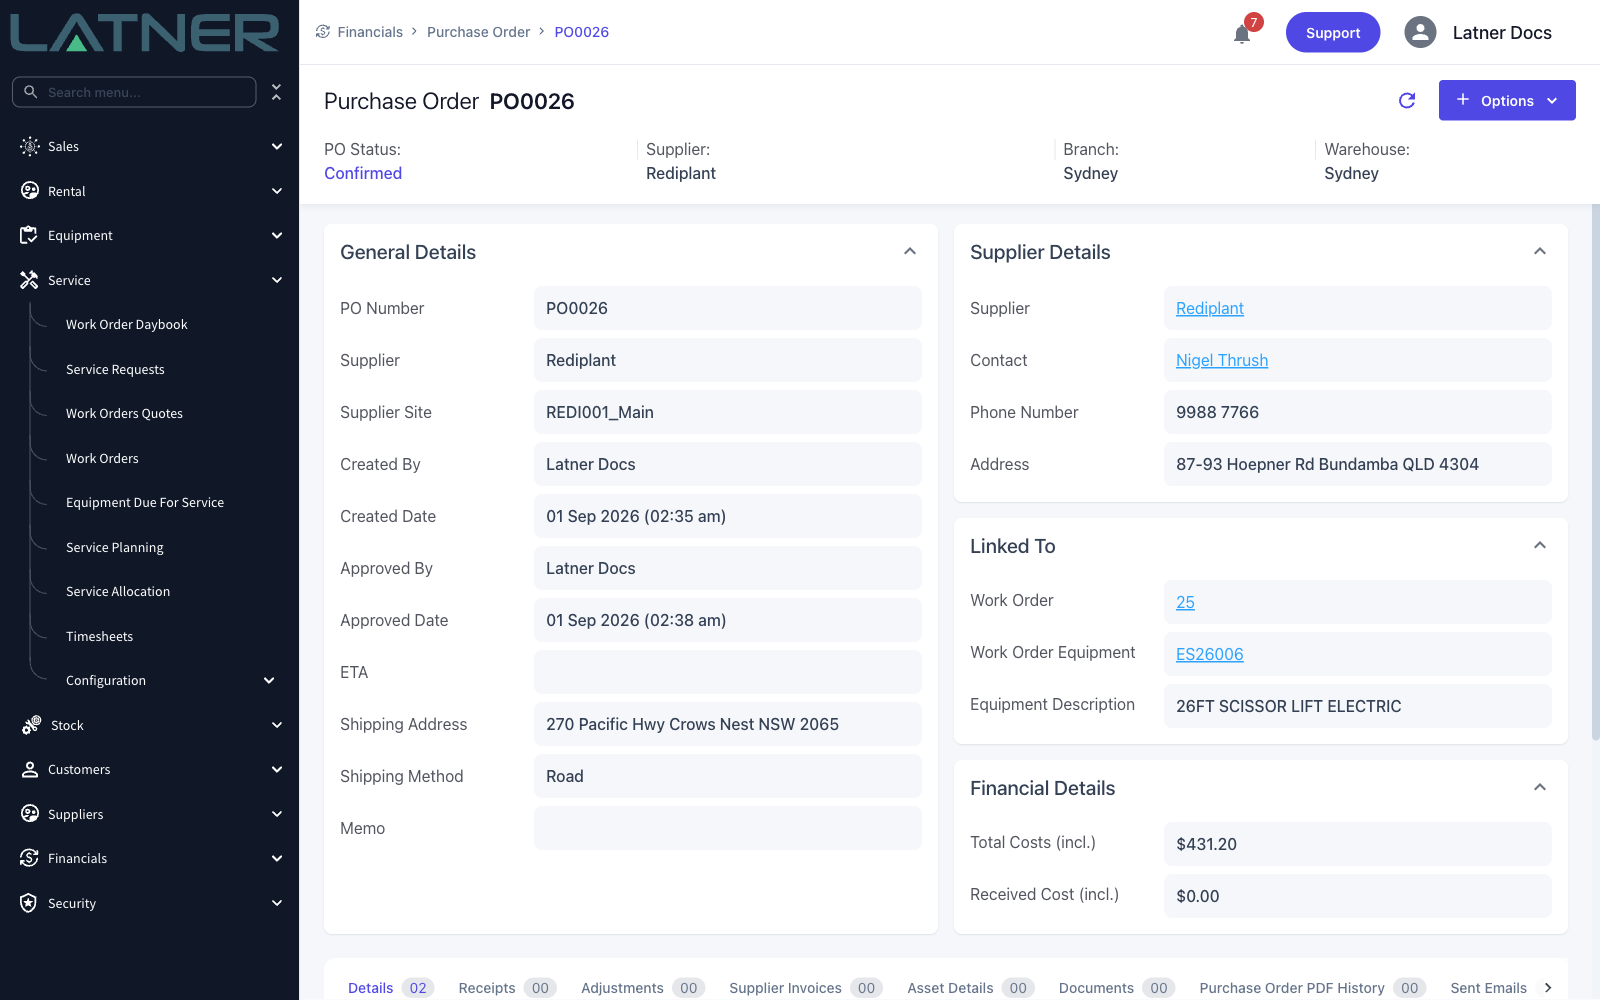Open the Sent Emails tab
Viewport: 1600px width, 1000px height.
point(1488,988)
